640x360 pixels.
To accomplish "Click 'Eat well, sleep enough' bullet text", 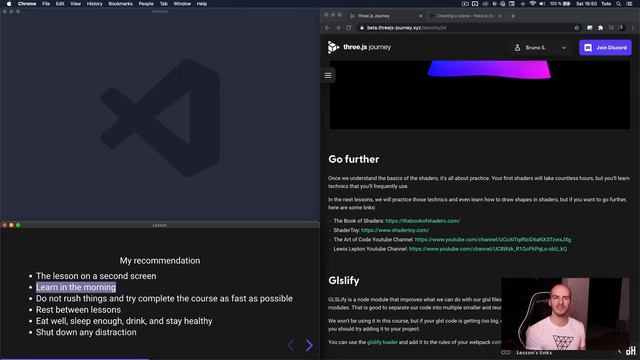I will point(124,321).
